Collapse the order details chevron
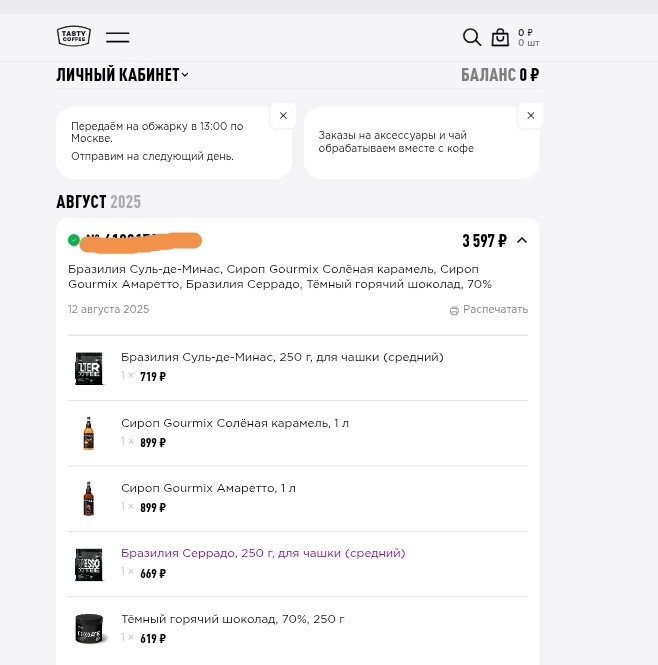 [521, 241]
